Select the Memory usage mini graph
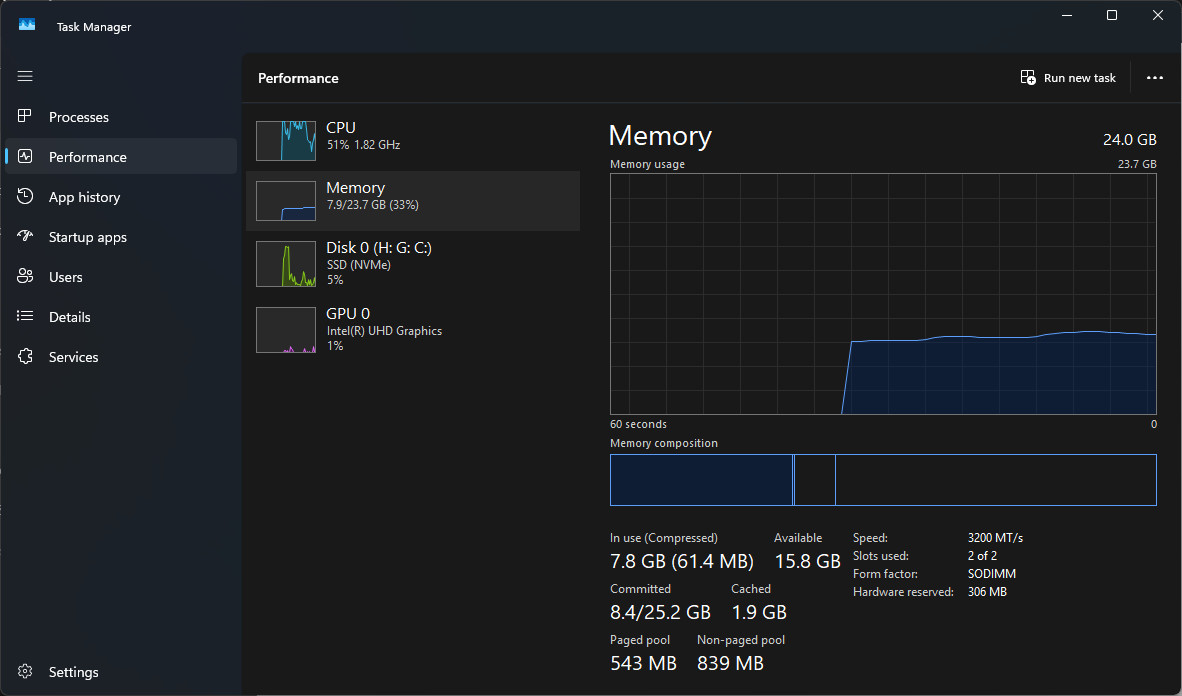This screenshot has height=696, width=1182. click(286, 201)
